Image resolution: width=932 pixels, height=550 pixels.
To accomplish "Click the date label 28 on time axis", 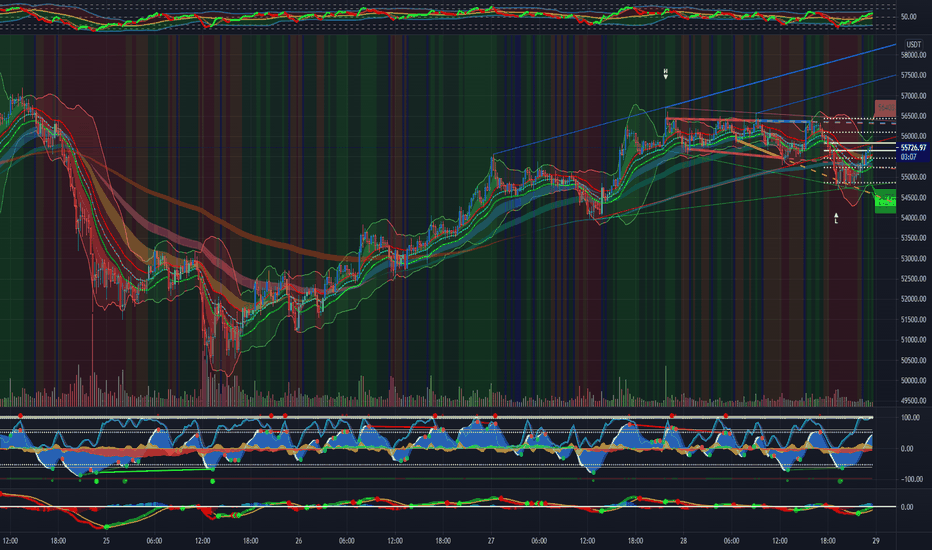I will click(684, 541).
